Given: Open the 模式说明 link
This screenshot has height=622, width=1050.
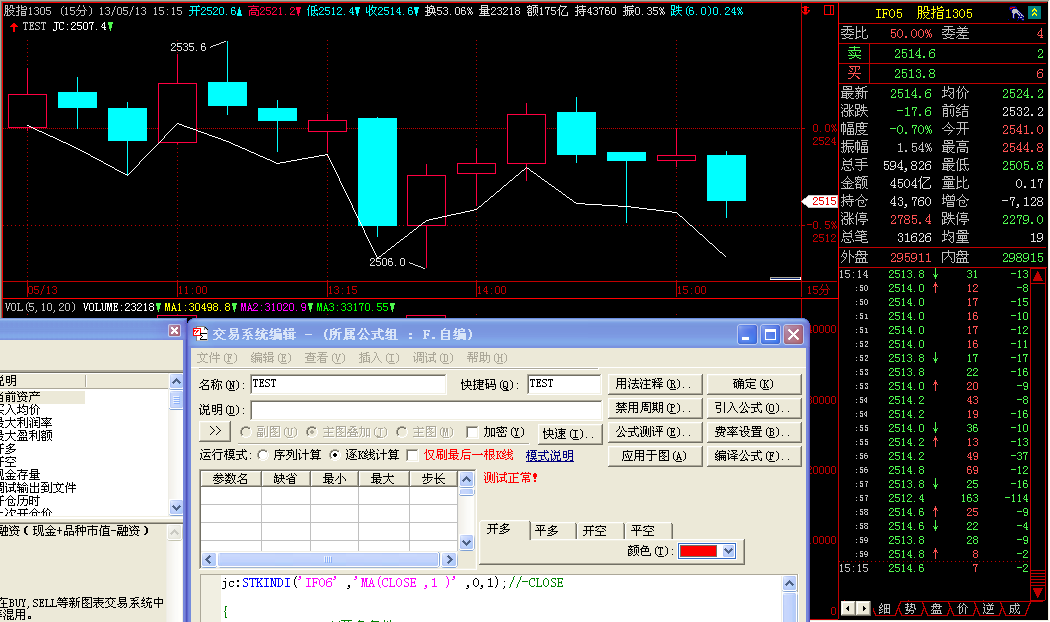Looking at the screenshot, I should 549,455.
